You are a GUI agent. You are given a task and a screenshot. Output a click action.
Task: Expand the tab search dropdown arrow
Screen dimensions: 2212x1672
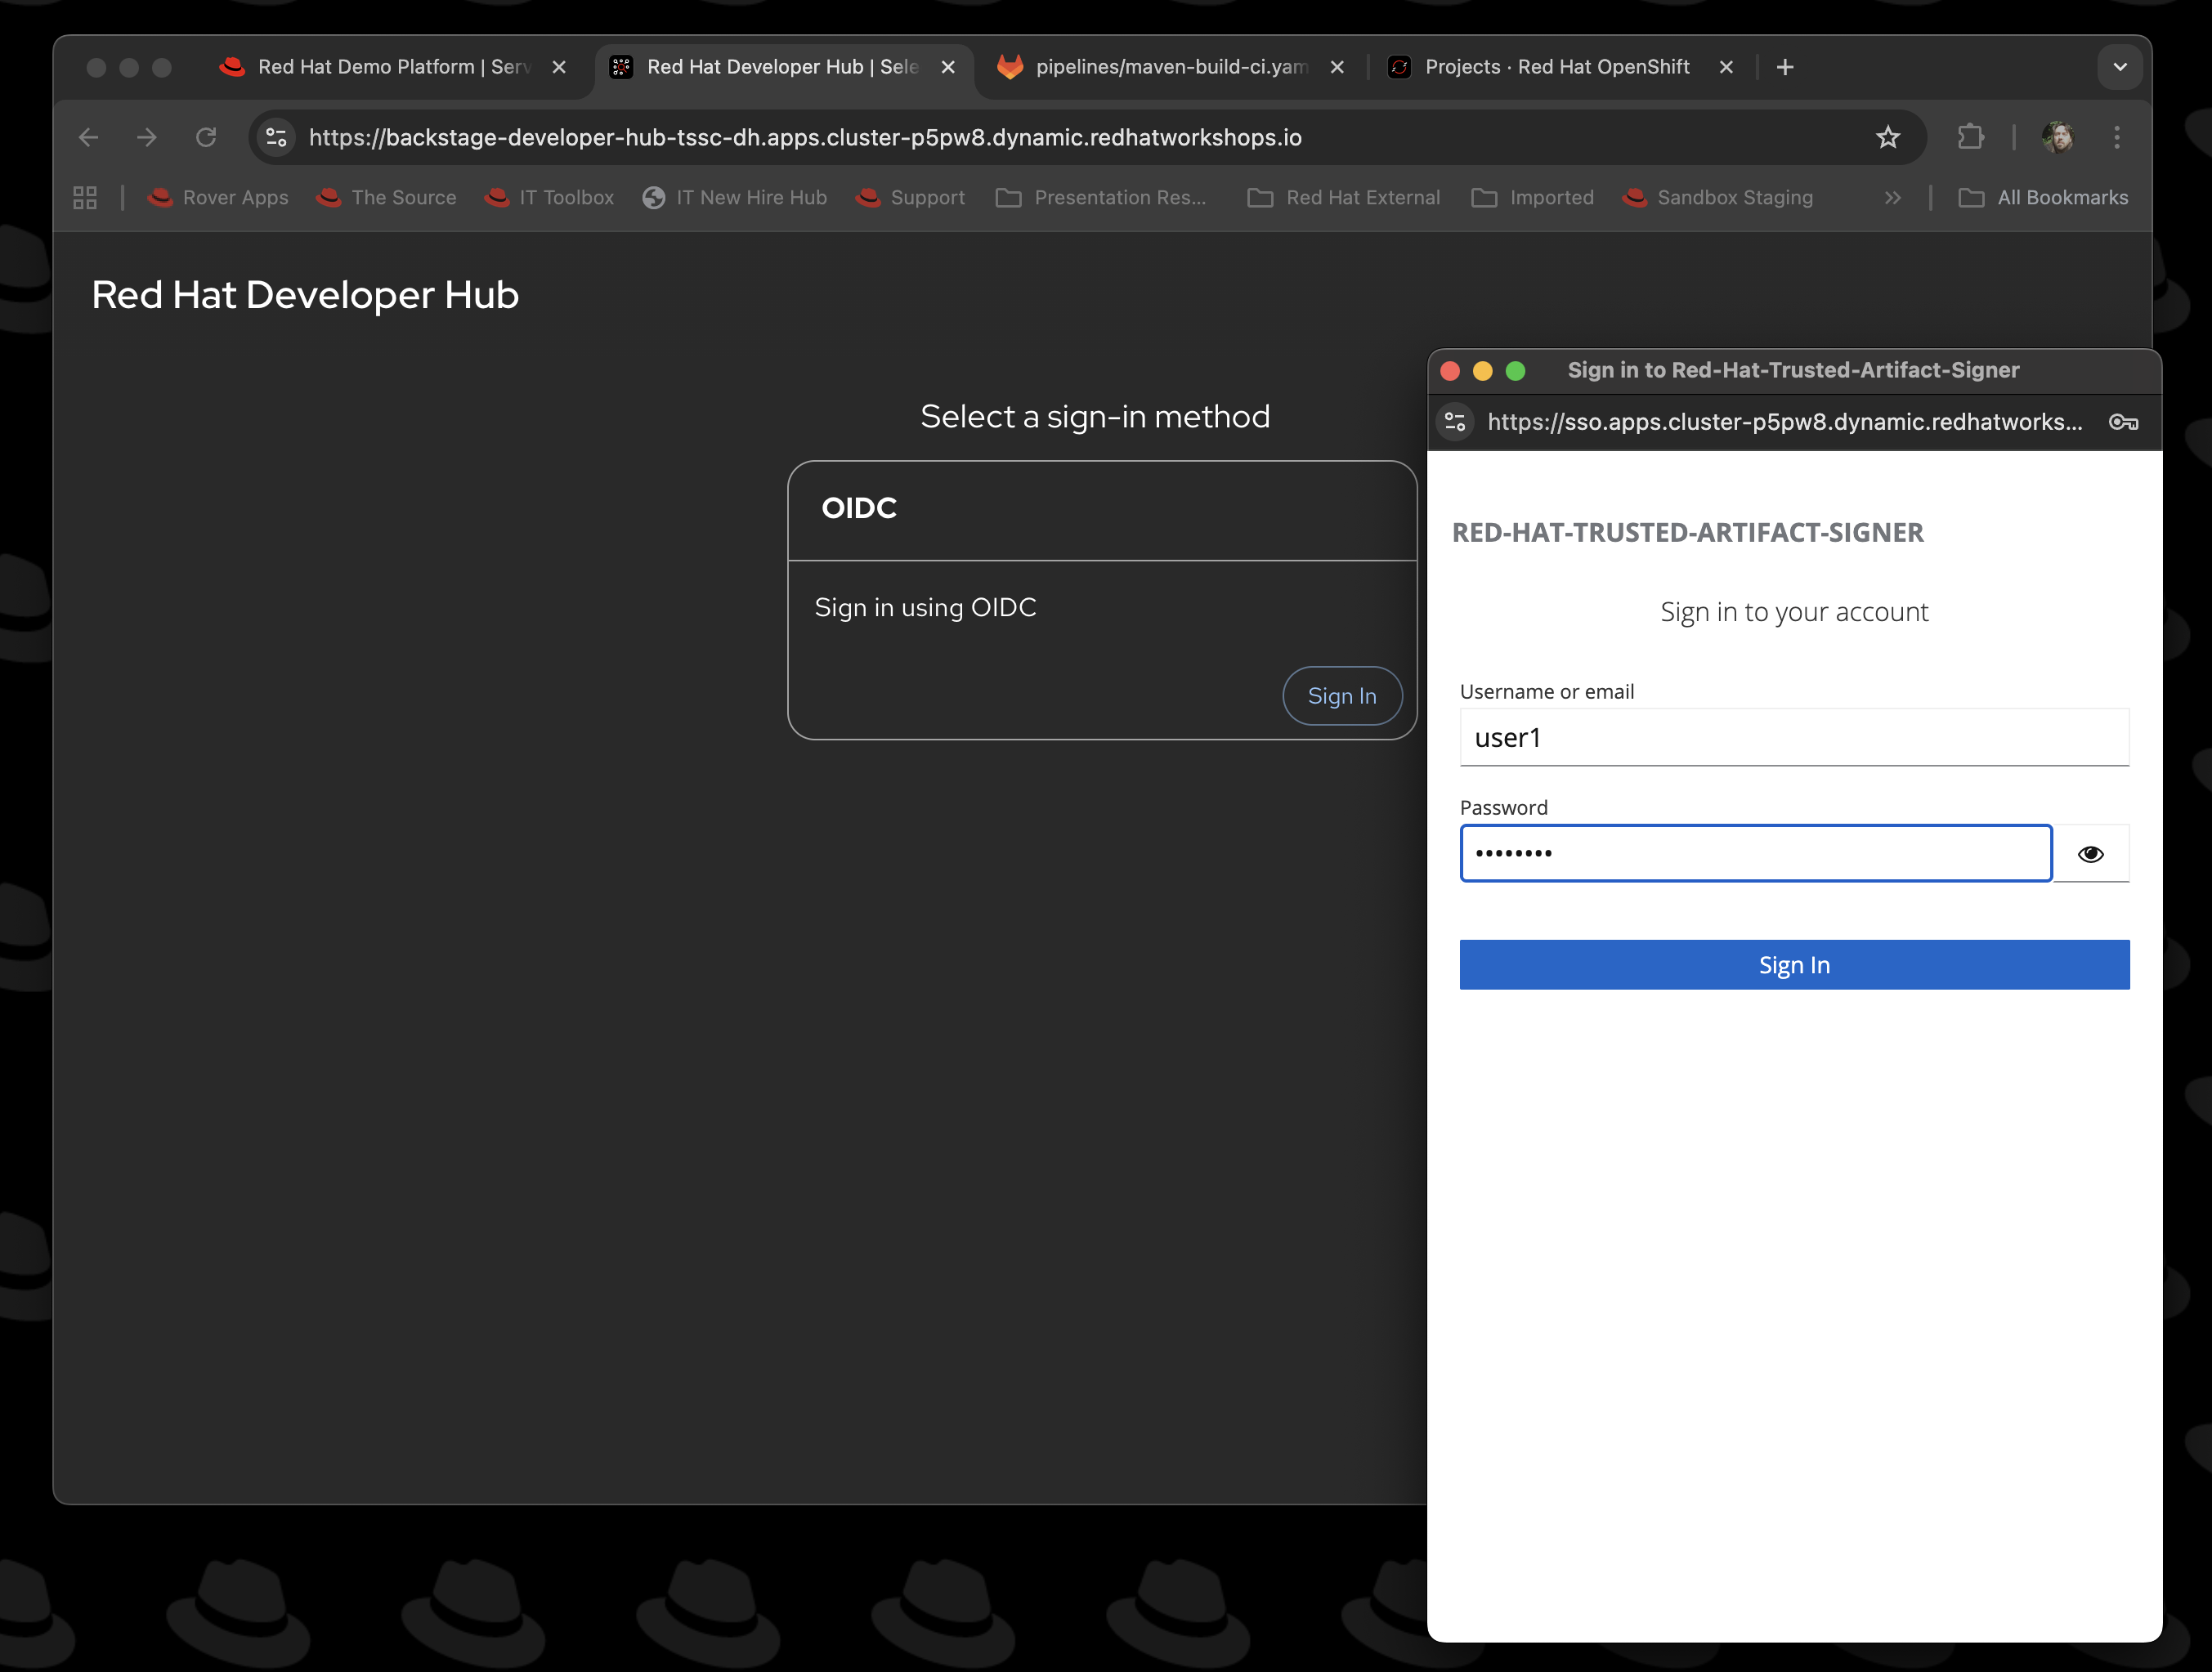pyautogui.click(x=2119, y=67)
